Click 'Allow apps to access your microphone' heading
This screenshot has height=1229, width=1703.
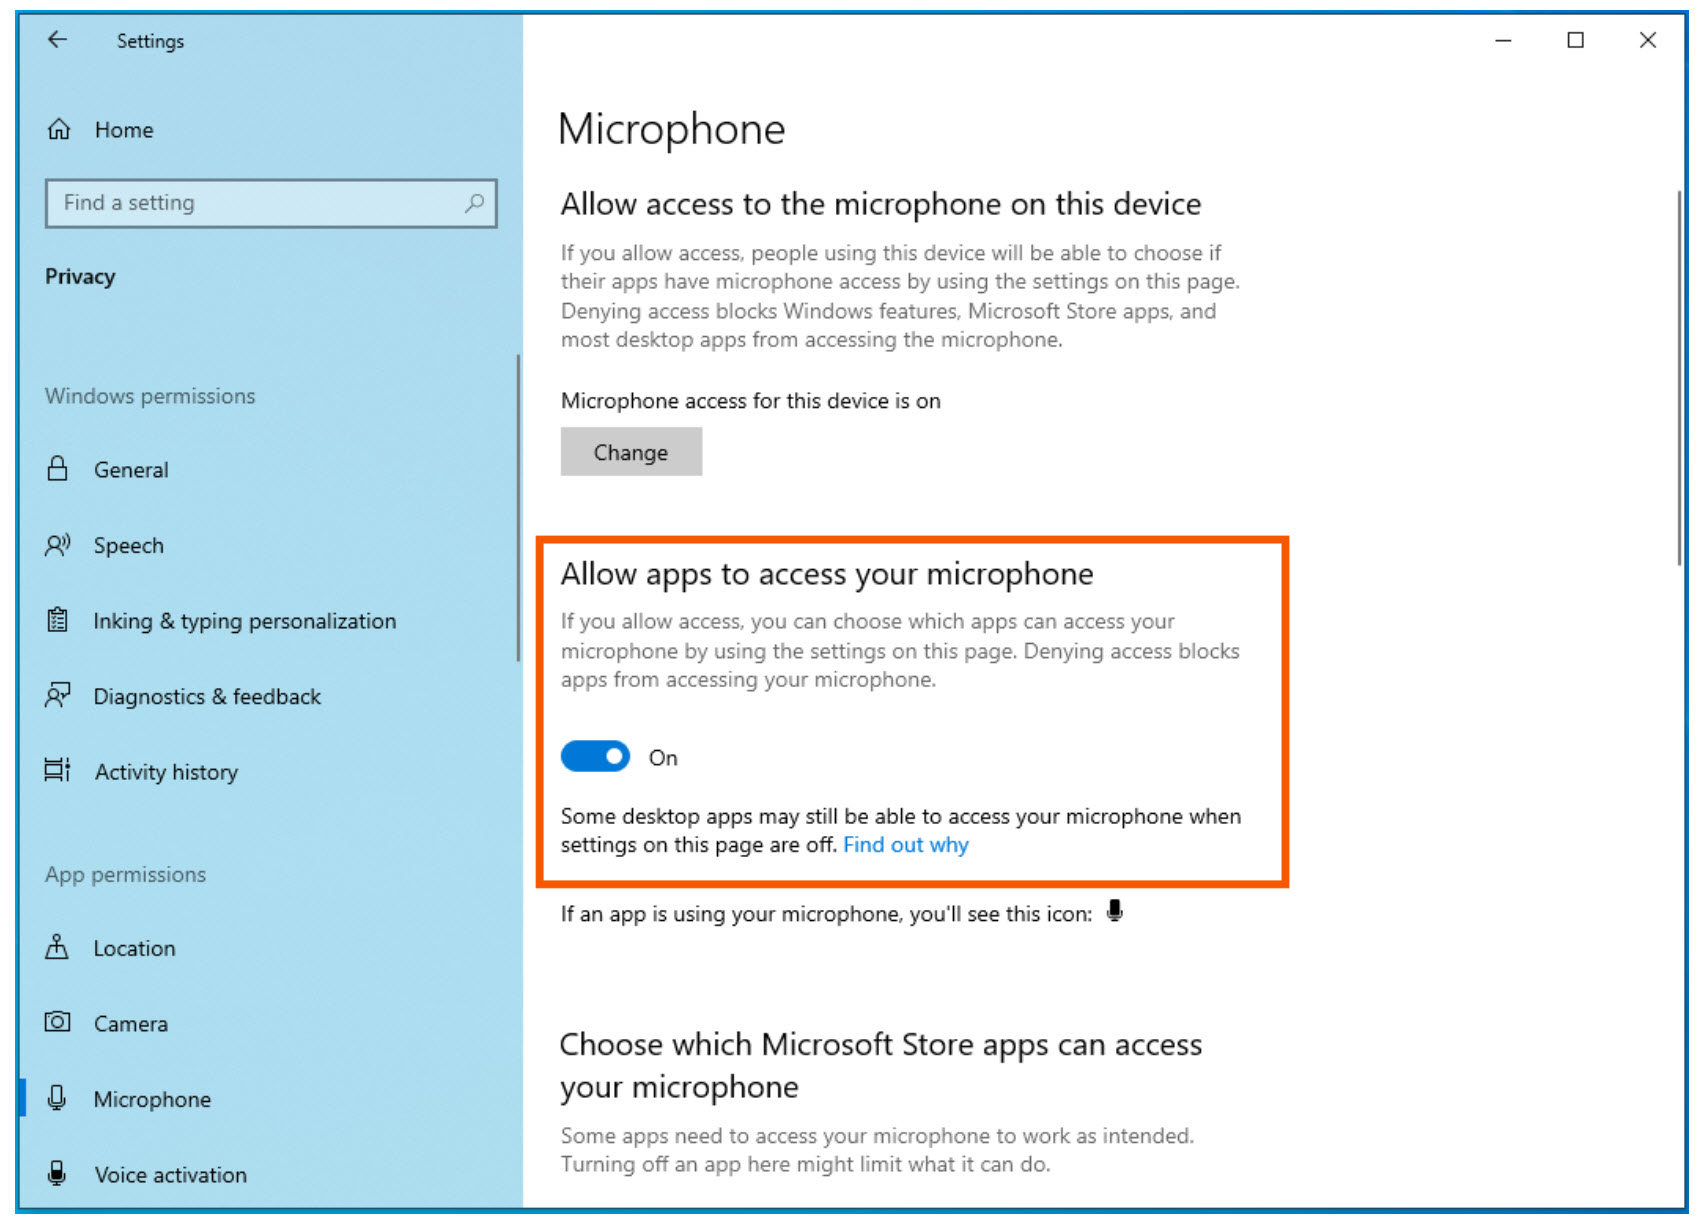[827, 574]
